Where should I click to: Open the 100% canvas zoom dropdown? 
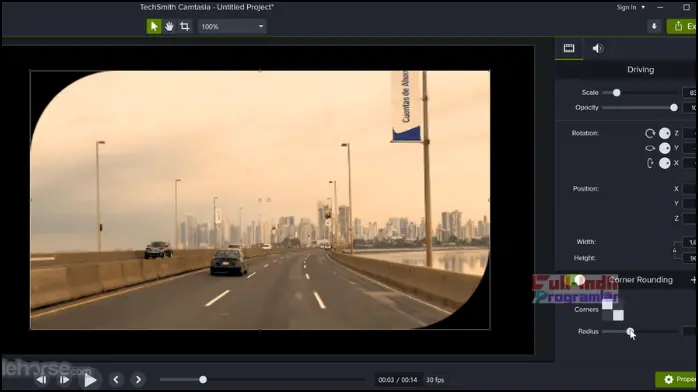tap(232, 27)
